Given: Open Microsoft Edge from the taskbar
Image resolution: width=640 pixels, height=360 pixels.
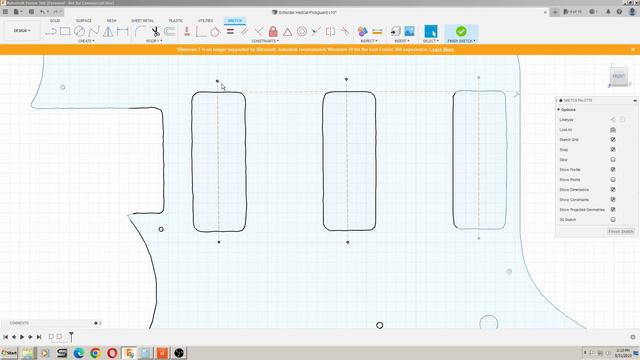Looking at the screenshot, I should coord(79,353).
